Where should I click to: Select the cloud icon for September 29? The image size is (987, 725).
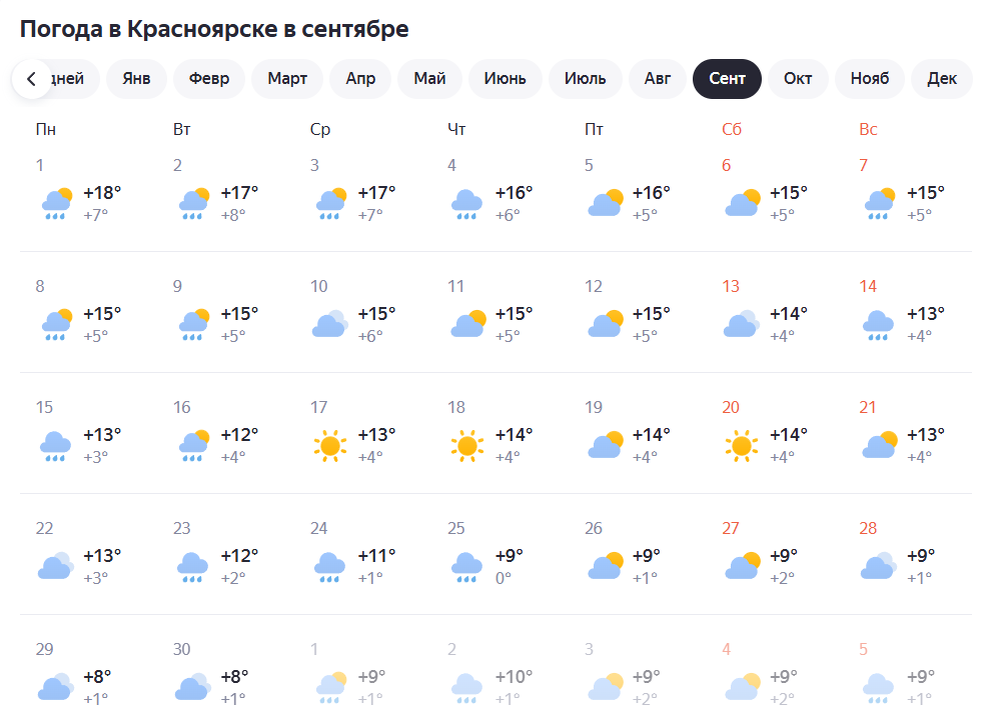point(56,686)
